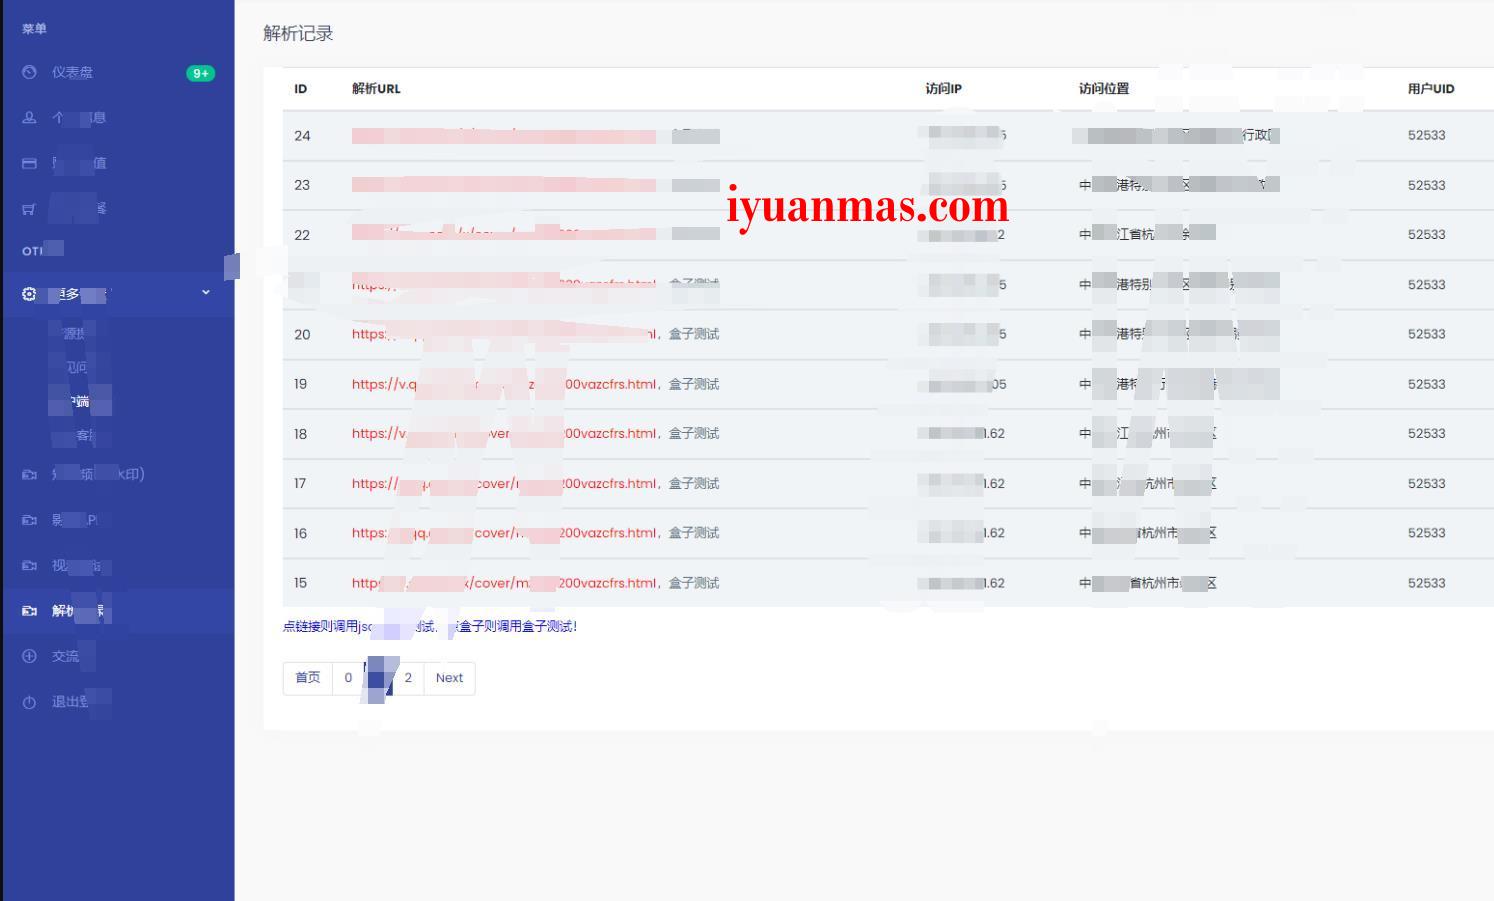
Task: Go to 首页 in the pagination
Action: click(308, 678)
